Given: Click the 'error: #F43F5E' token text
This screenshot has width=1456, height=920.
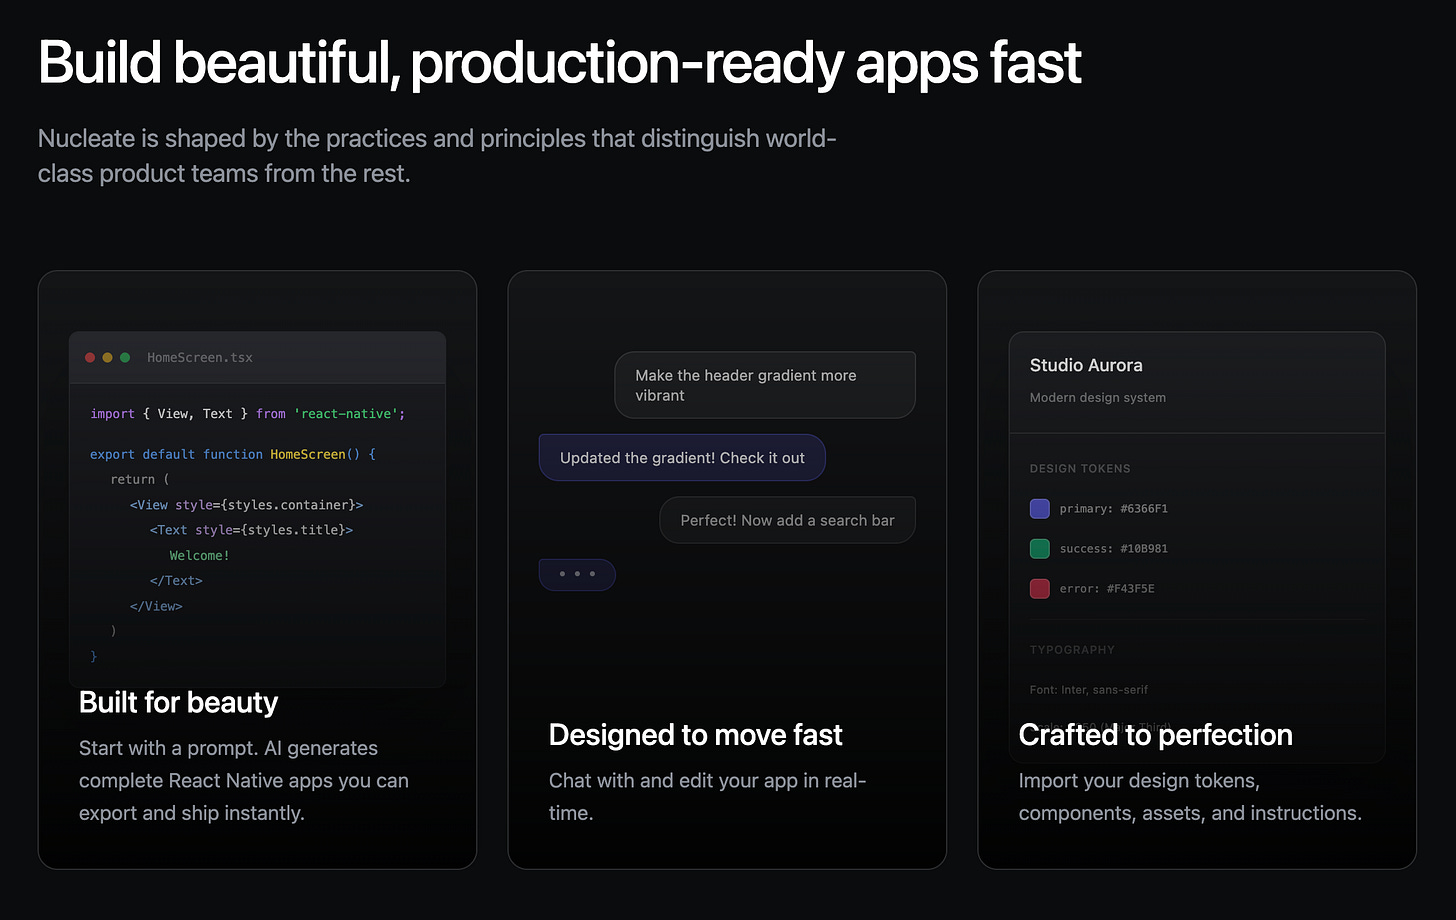Looking at the screenshot, I should (1107, 588).
